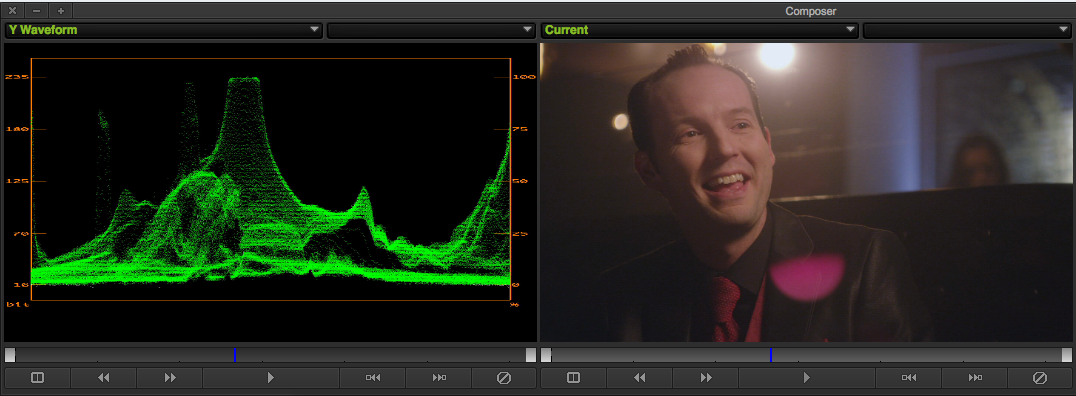The image size is (1076, 396).
Task: Click the blue position marker in right scrub bar
Action: click(x=771, y=355)
